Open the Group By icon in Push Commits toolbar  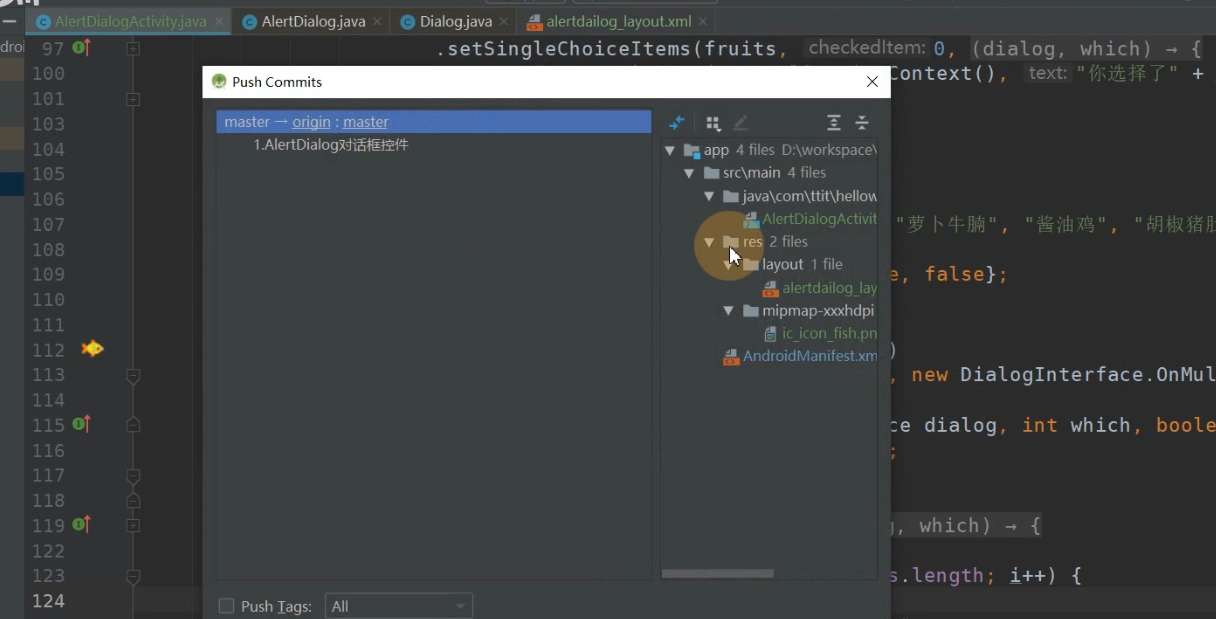pos(713,123)
